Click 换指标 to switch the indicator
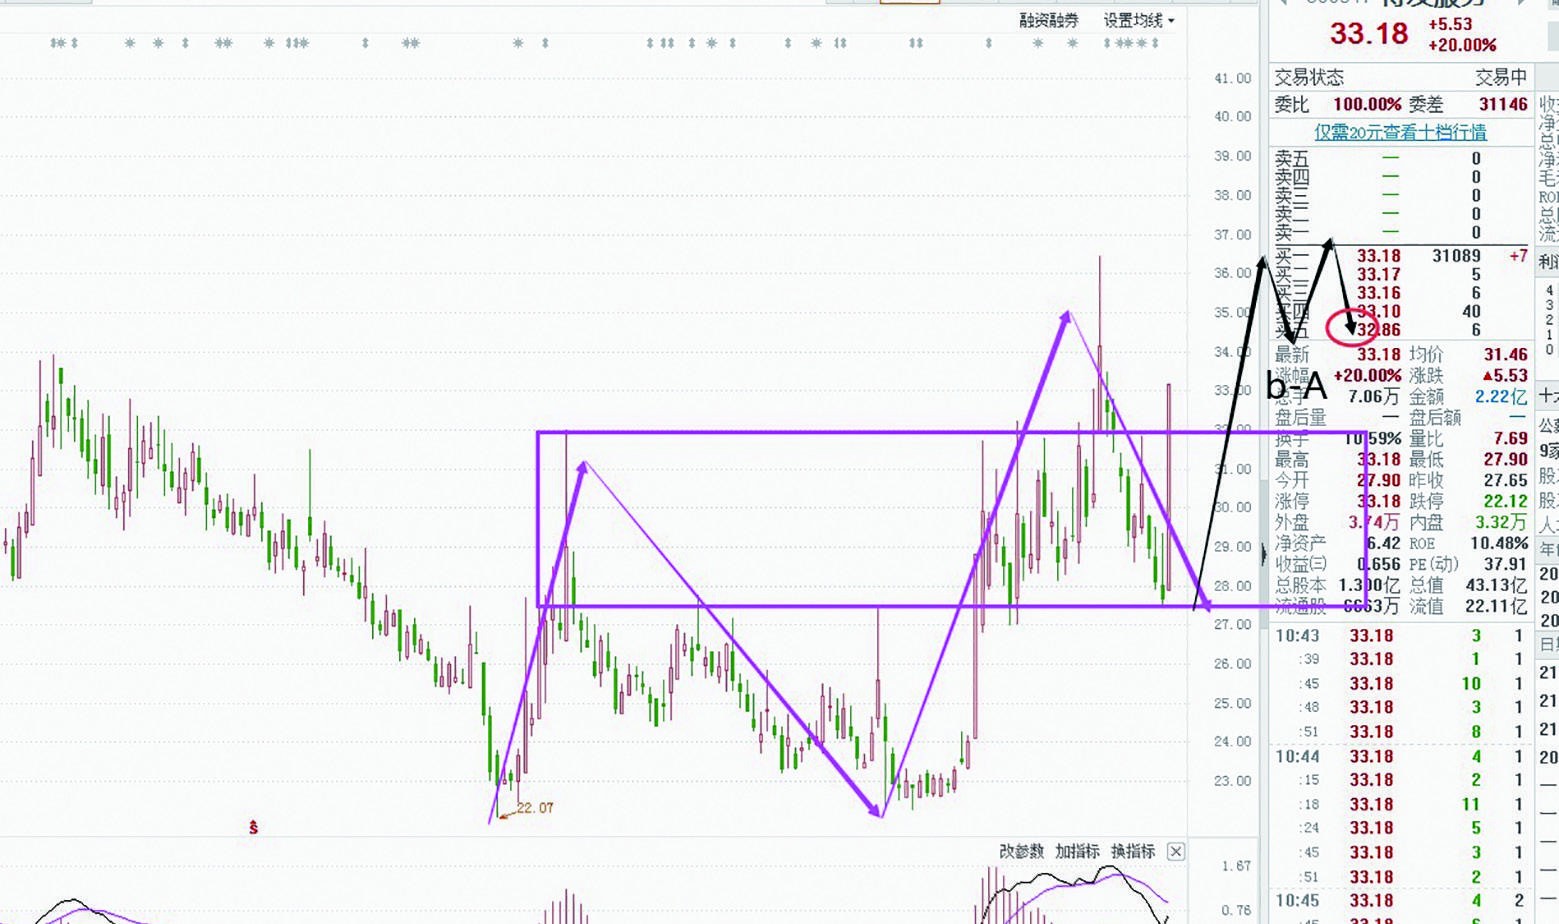 pos(1133,851)
